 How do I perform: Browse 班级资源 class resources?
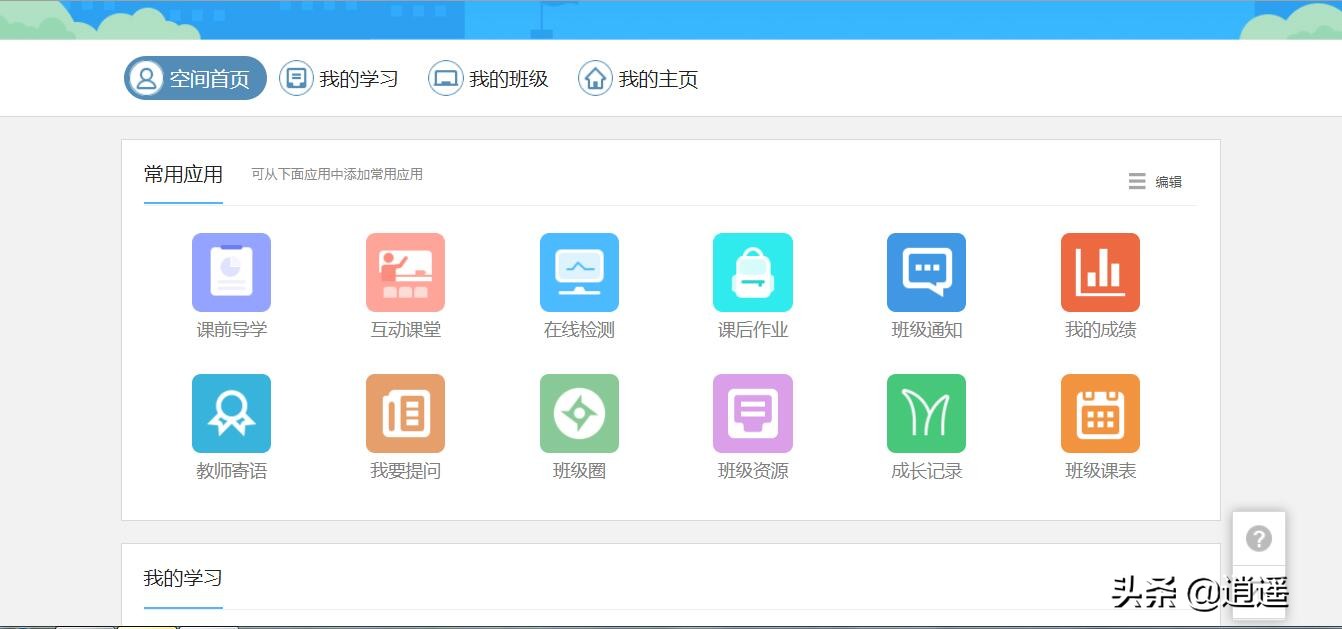pos(752,412)
